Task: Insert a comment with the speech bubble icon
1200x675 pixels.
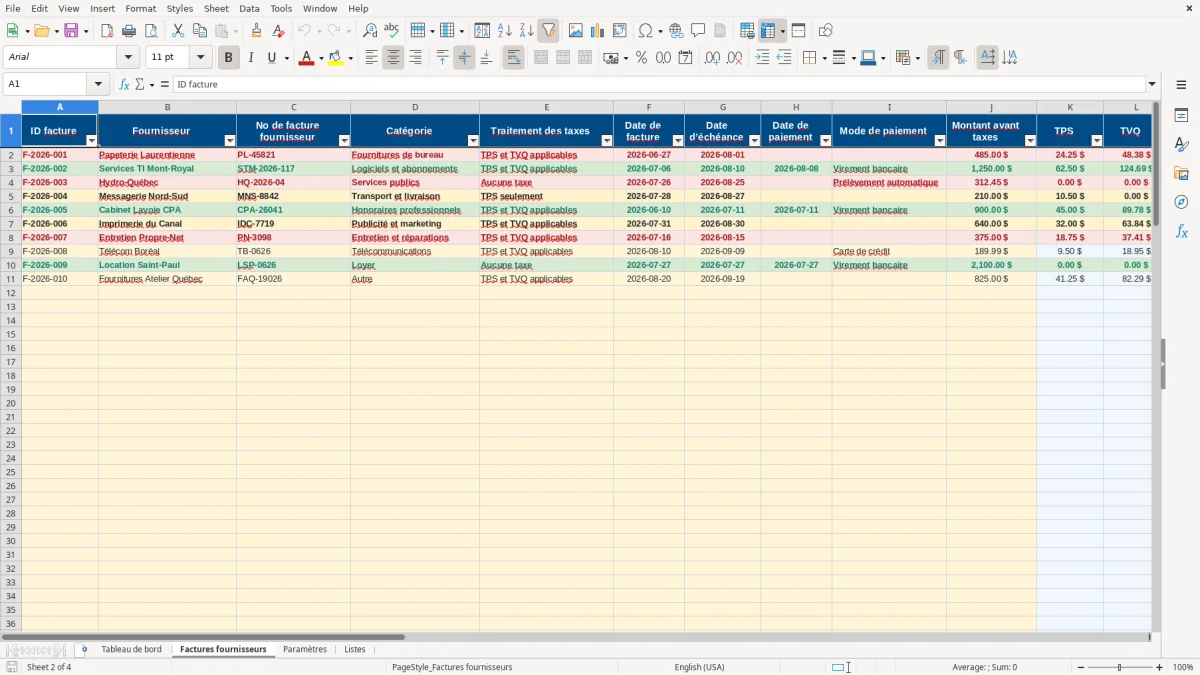Action: click(x=698, y=31)
